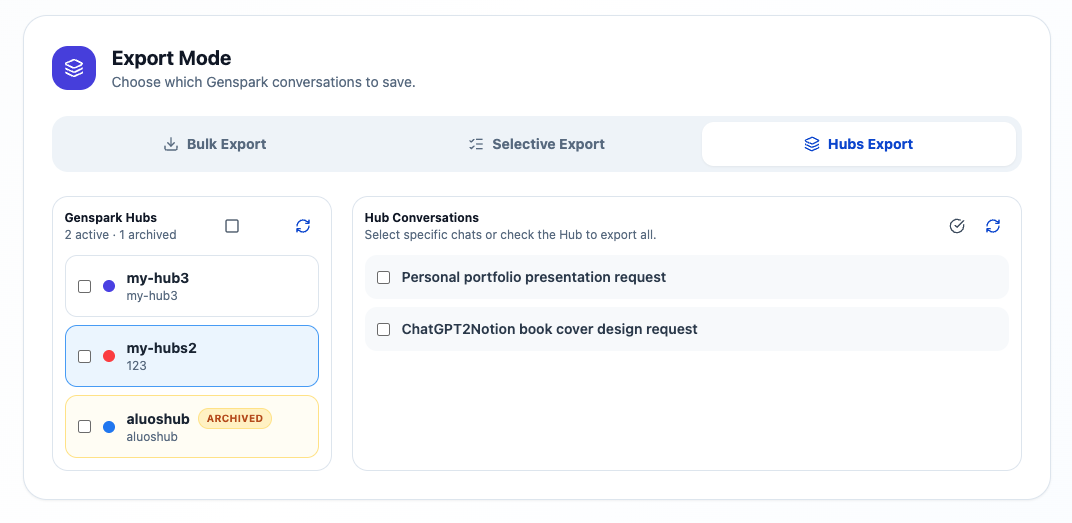1072x523 pixels.
Task: Click the Selective Export checklist icon
Action: tap(476, 144)
